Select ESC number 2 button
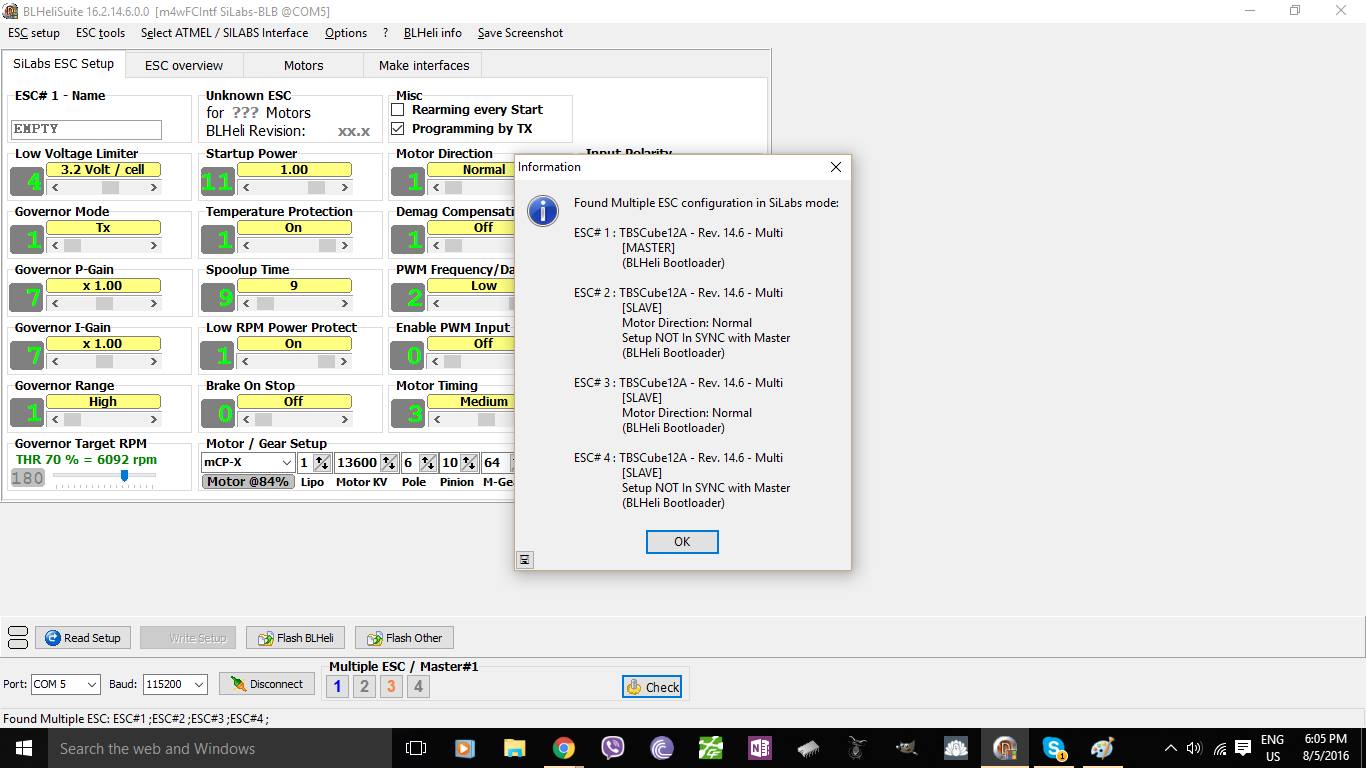 tap(365, 686)
